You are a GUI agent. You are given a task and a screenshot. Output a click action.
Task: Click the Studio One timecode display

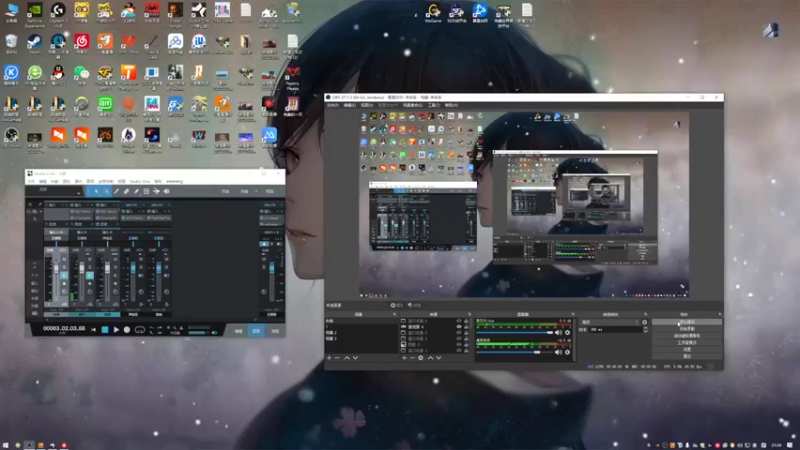click(64, 329)
